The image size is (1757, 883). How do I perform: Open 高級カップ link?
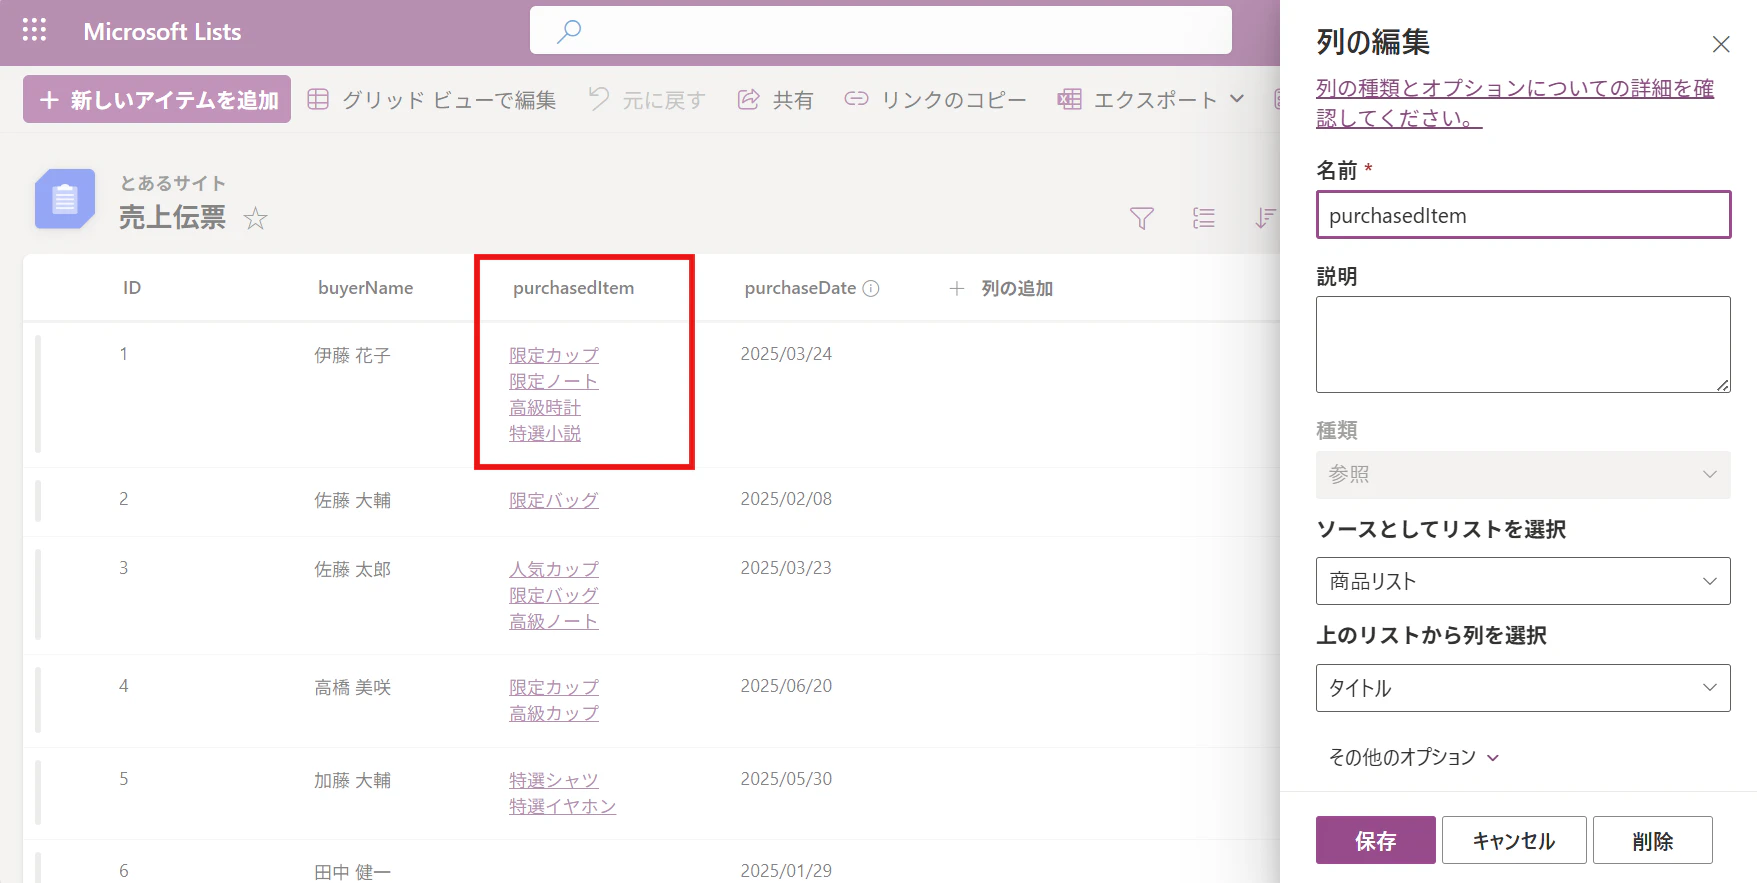tap(554, 713)
